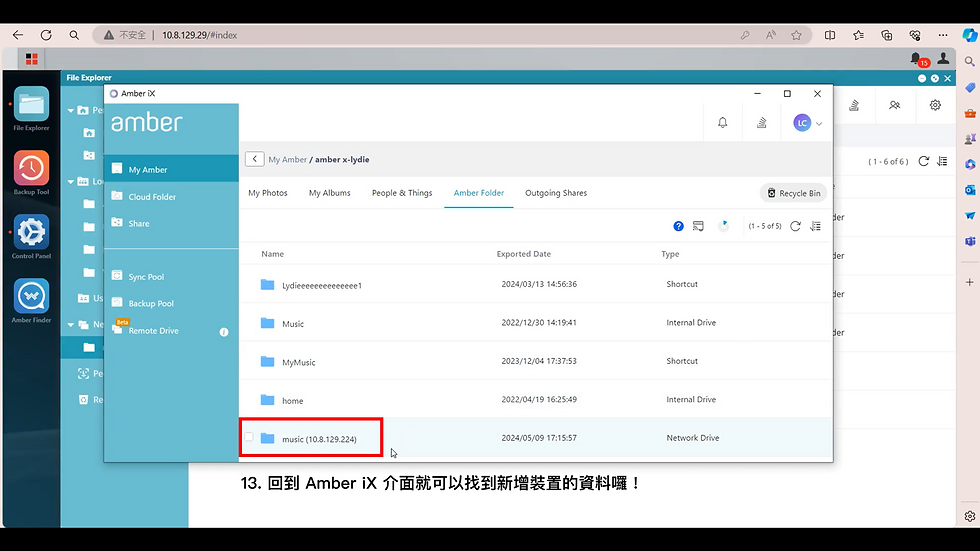Sort by Type column header
The height and width of the screenshot is (551, 980).
[x=670, y=254]
